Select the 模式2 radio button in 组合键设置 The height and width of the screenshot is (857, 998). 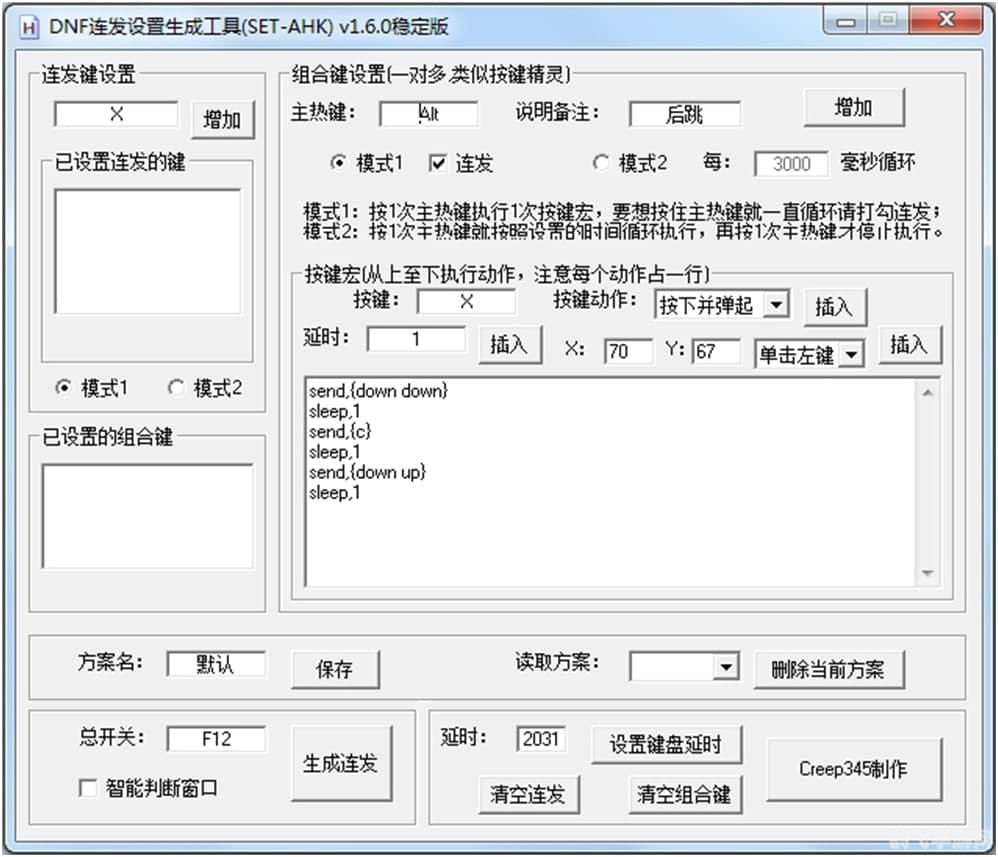601,162
